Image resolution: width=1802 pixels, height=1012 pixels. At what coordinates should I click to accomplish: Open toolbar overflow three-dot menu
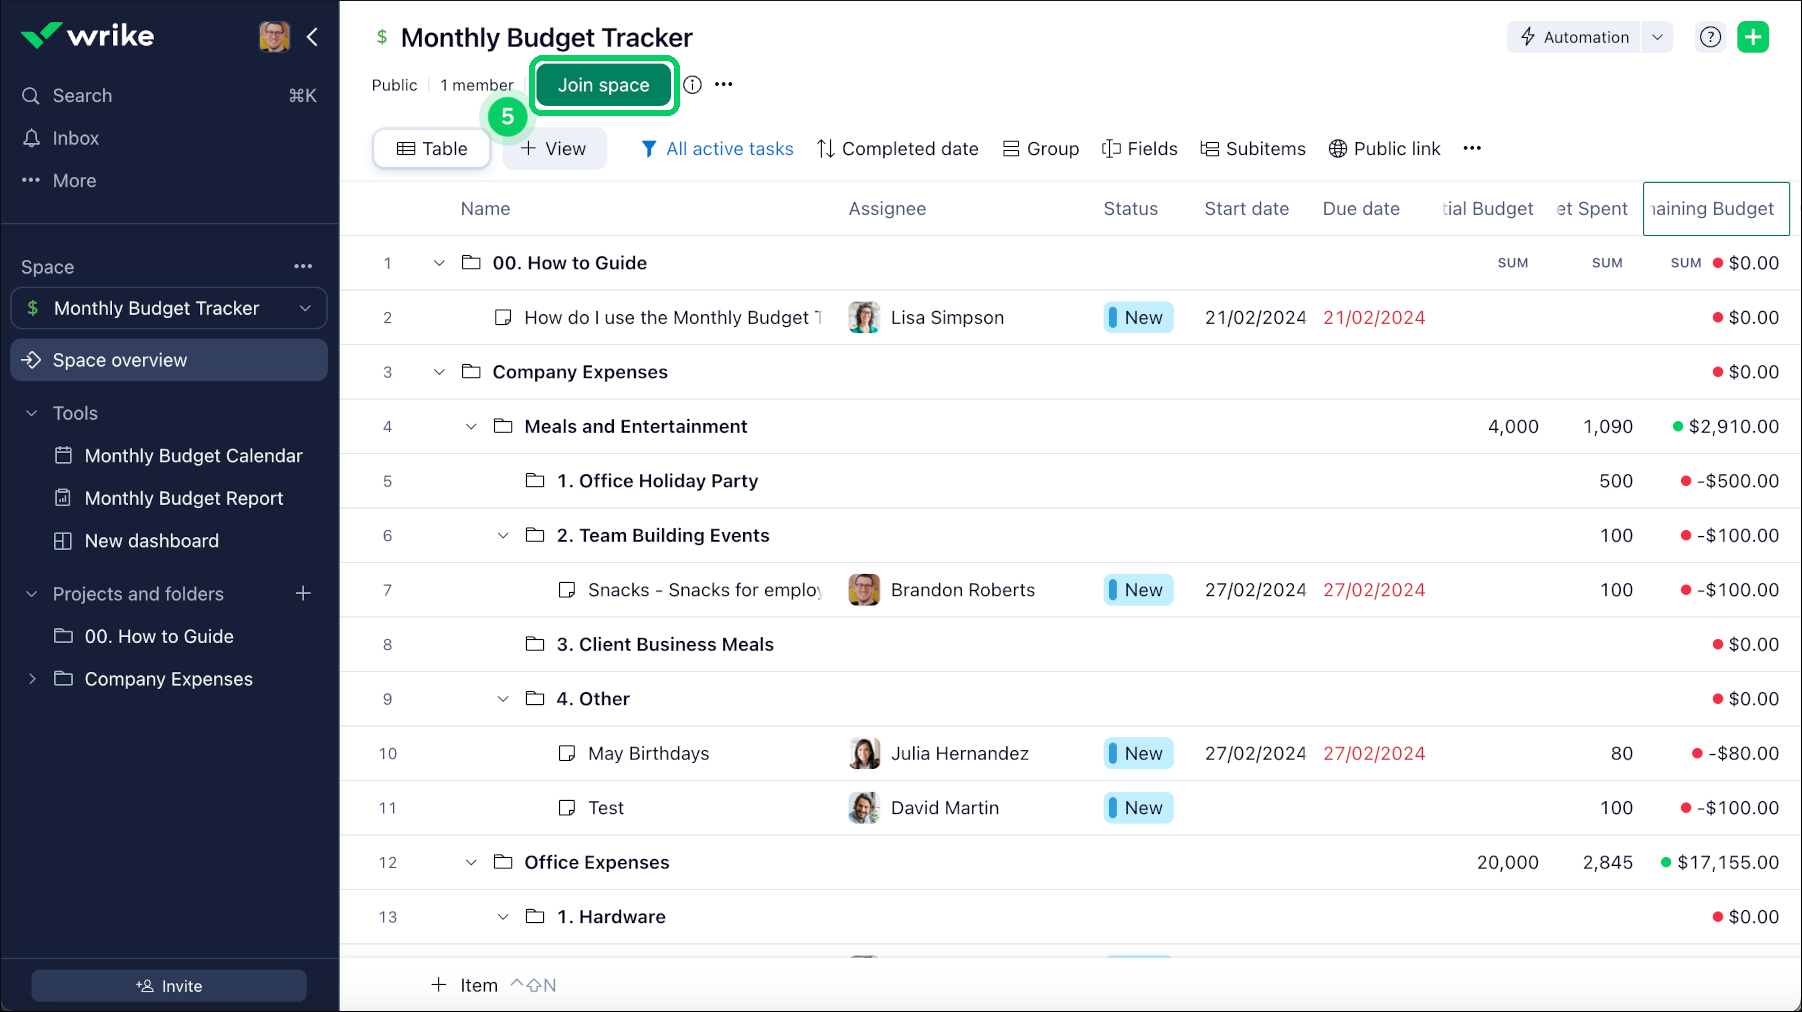1472,148
